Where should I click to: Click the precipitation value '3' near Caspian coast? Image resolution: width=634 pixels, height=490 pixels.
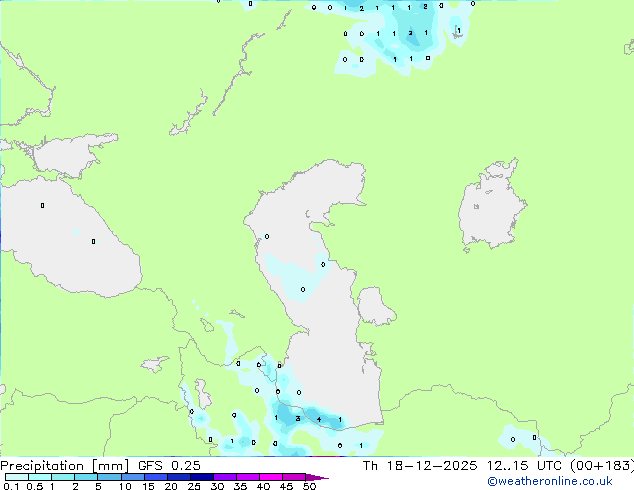pyautogui.click(x=298, y=418)
